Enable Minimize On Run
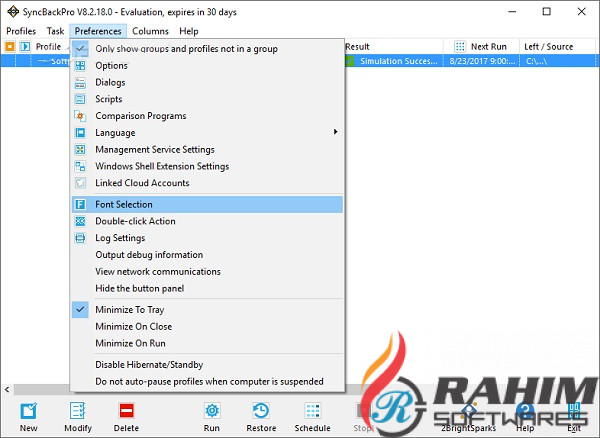This screenshot has height=438, width=600. click(x=207, y=343)
